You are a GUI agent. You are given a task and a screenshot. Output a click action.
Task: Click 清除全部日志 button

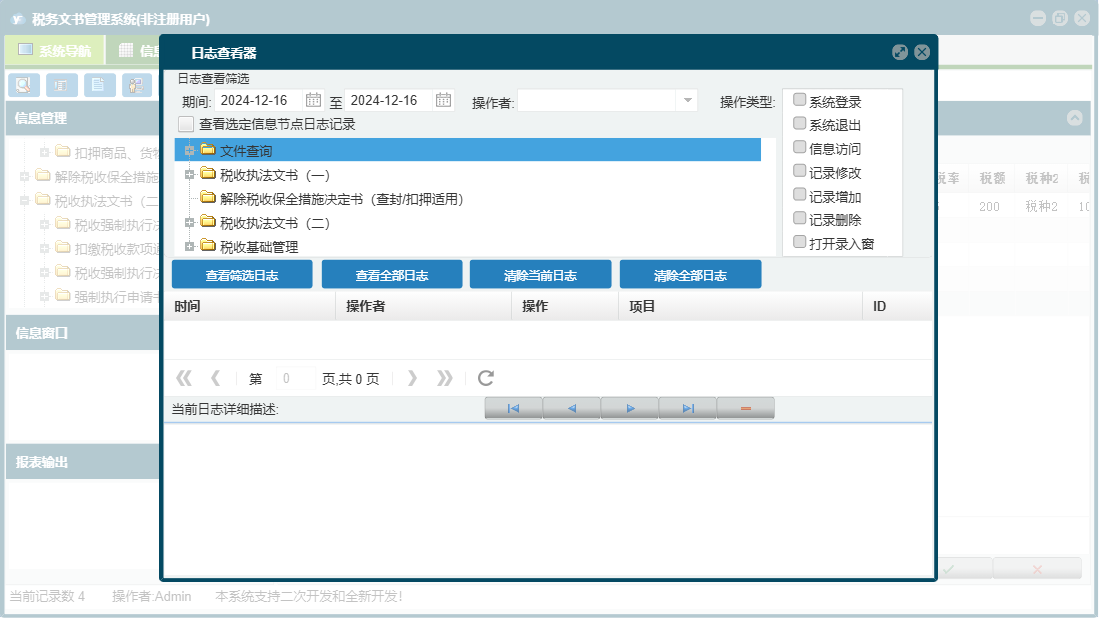(x=690, y=275)
